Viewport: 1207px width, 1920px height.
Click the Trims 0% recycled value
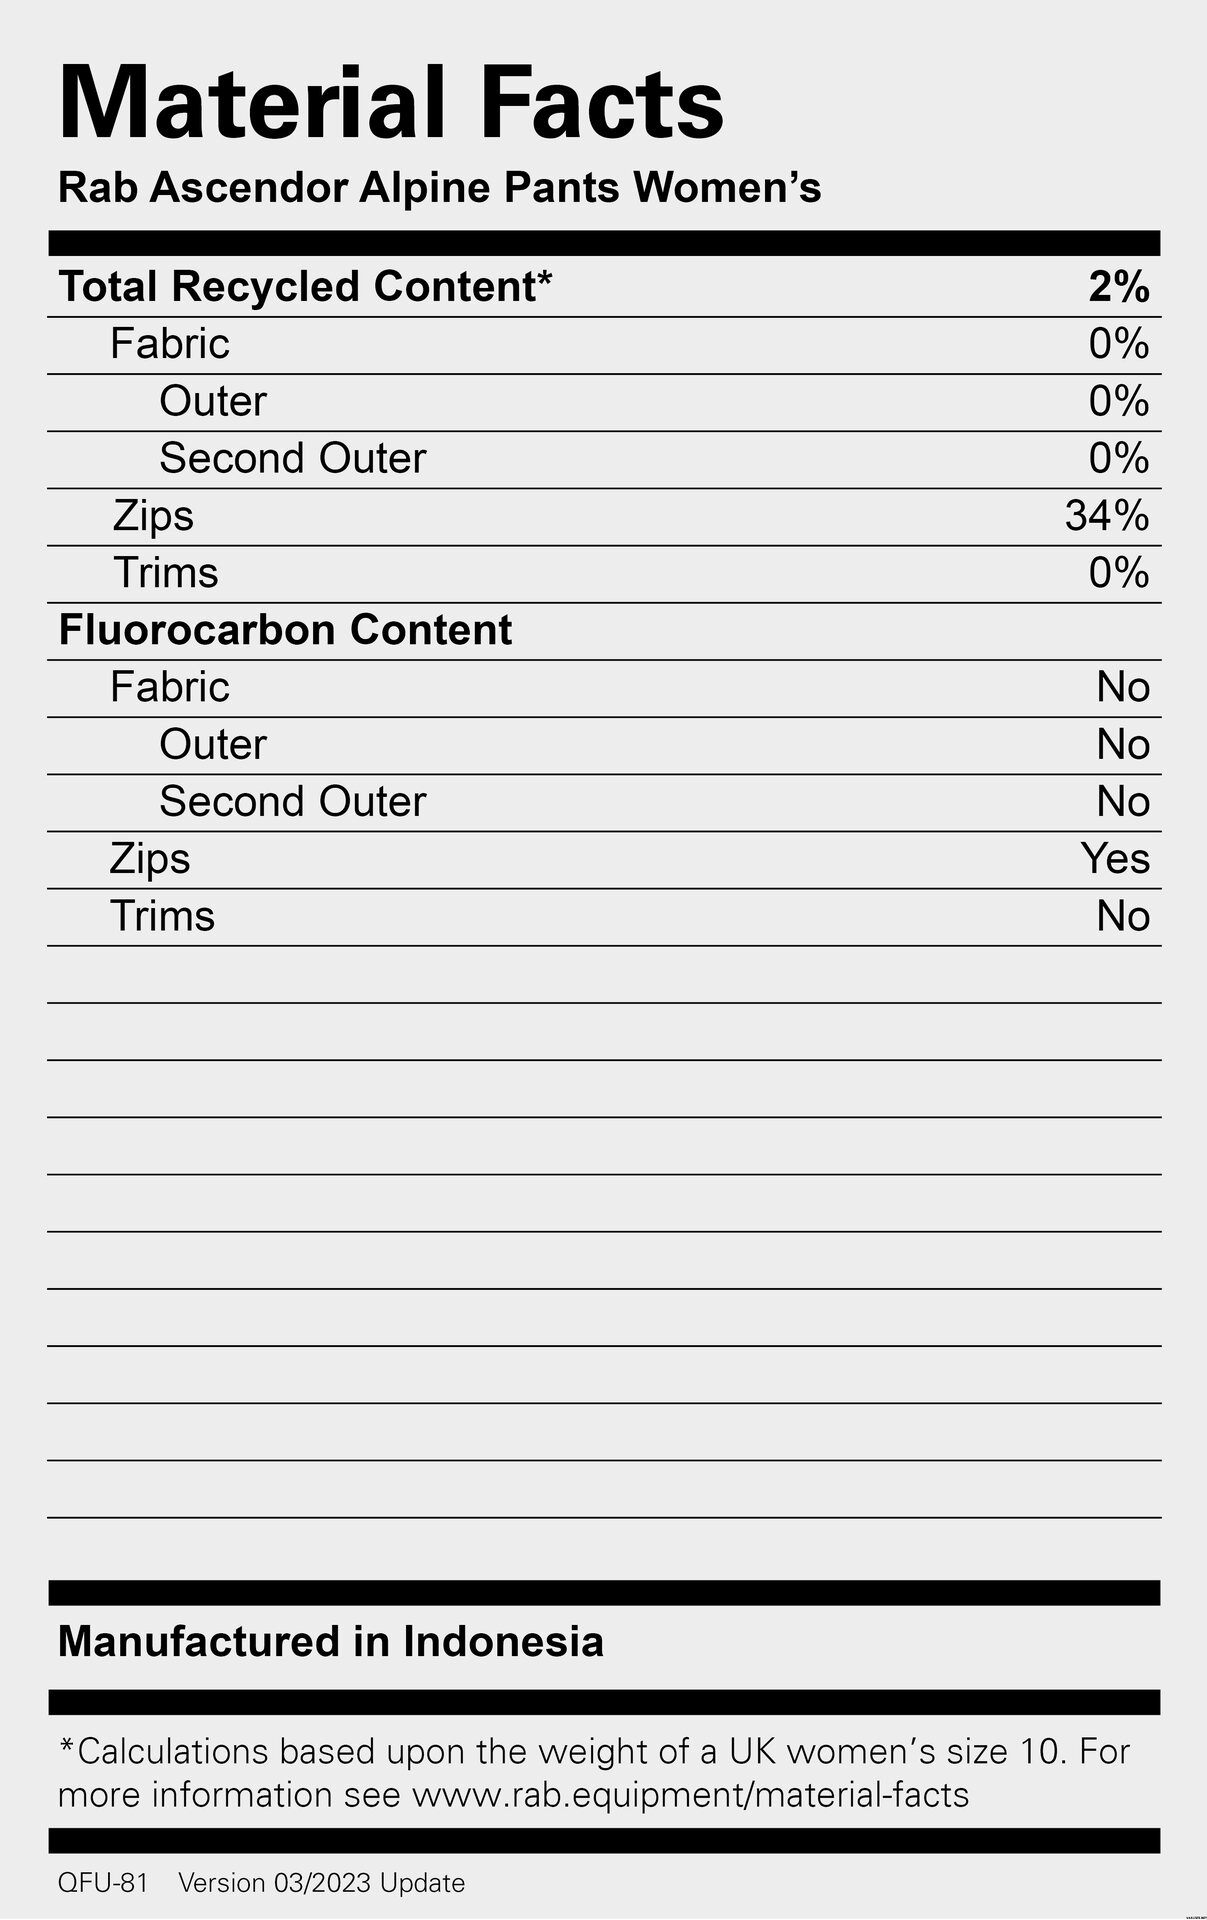pyautogui.click(x=1119, y=573)
